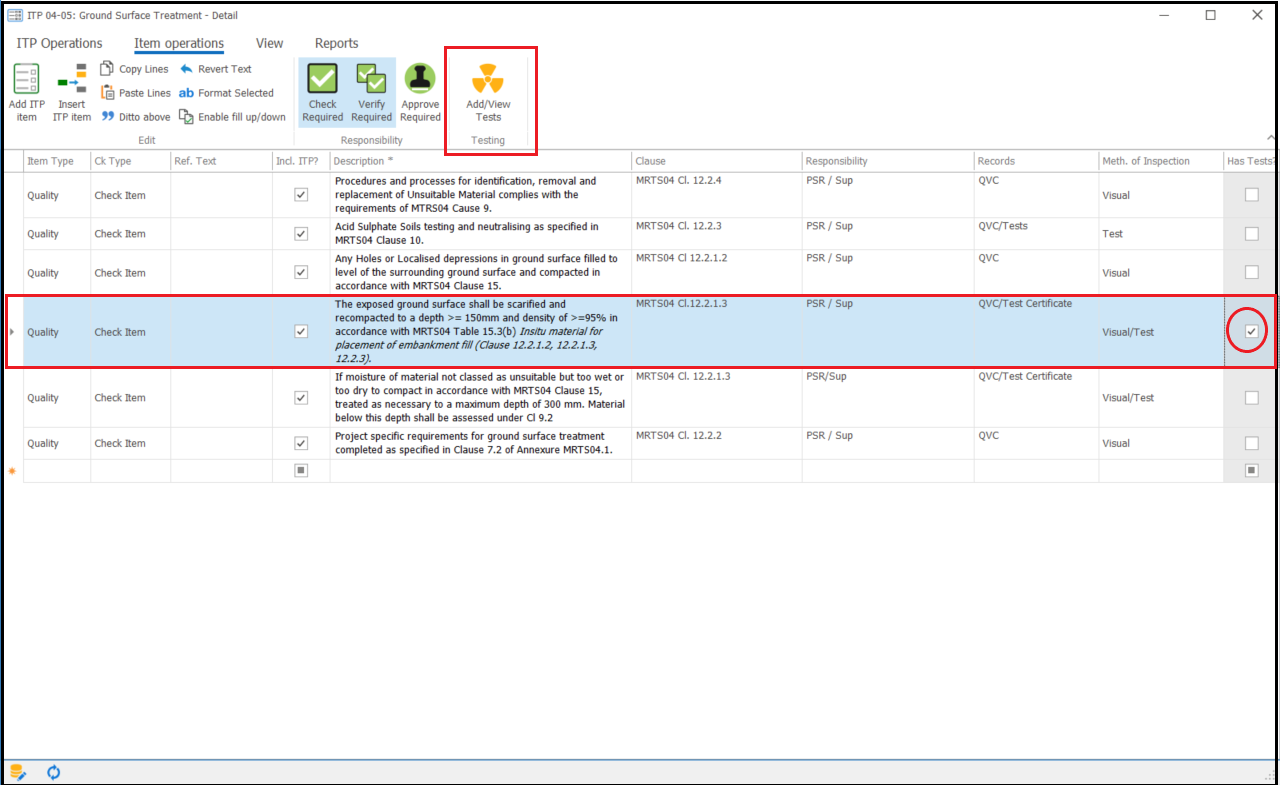This screenshot has height=785, width=1280.
Task: Untick Incl. ITP for Unsuitable Material procedures row
Action: tap(301, 195)
